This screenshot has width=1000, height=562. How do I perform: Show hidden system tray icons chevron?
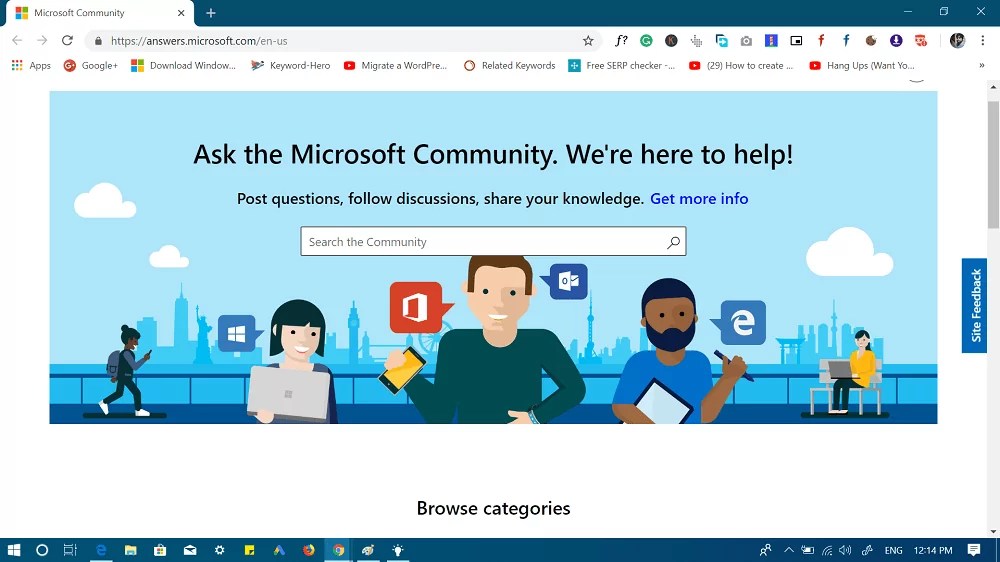click(789, 550)
